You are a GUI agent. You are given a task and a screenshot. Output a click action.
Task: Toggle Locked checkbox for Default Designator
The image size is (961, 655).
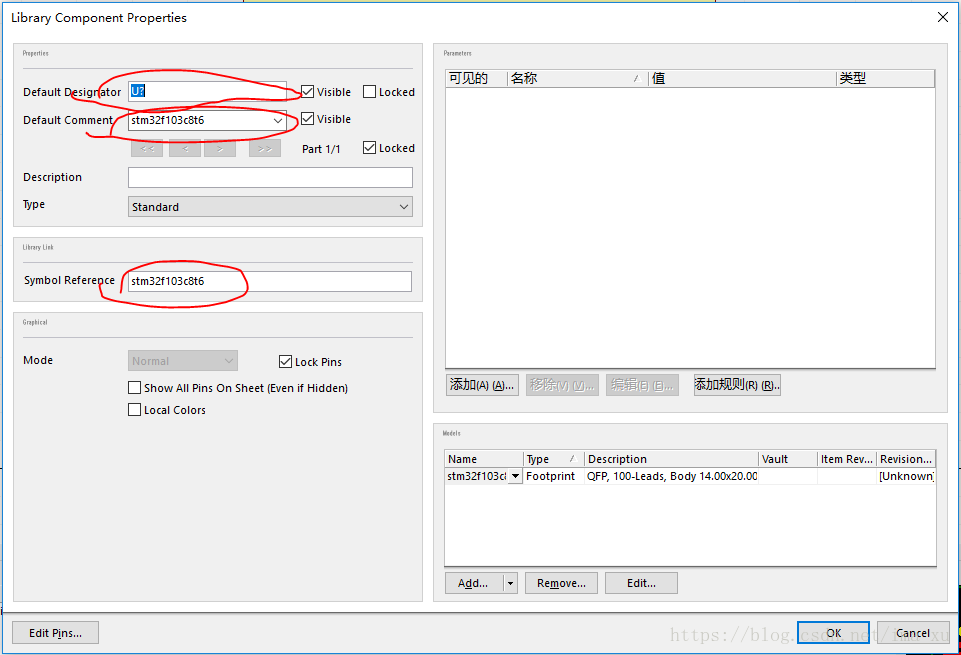pyautogui.click(x=370, y=92)
